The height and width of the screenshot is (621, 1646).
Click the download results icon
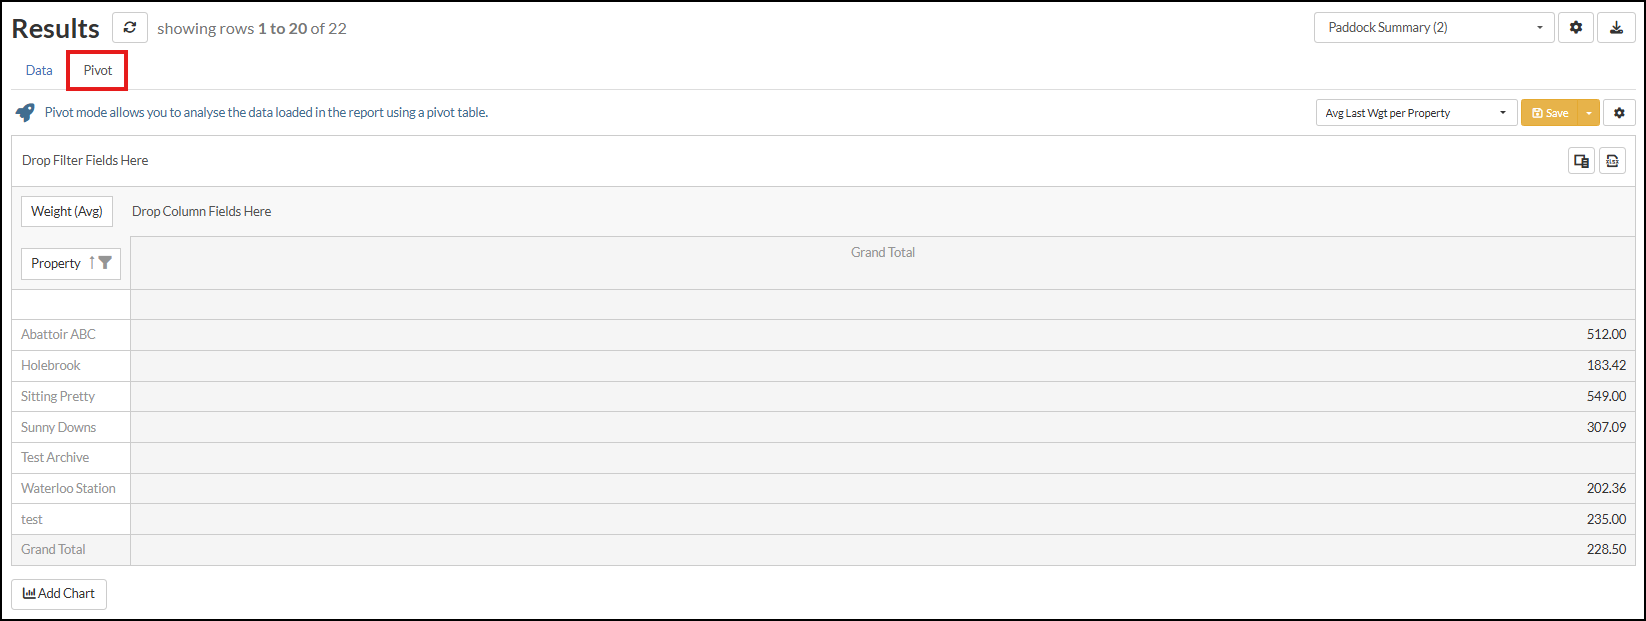1616,28
